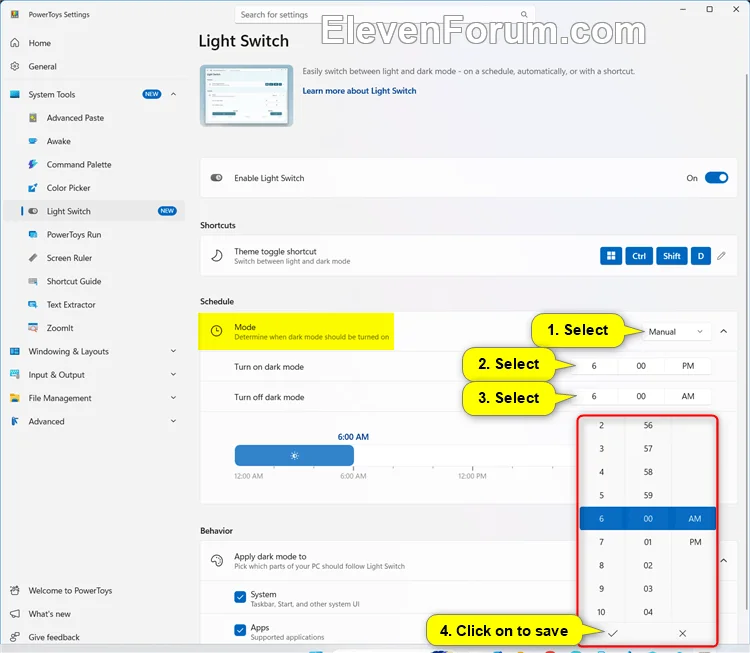Viewport: 750px width, 653px height.
Task: Choose minute 01 in time picker
Action: pos(648,542)
